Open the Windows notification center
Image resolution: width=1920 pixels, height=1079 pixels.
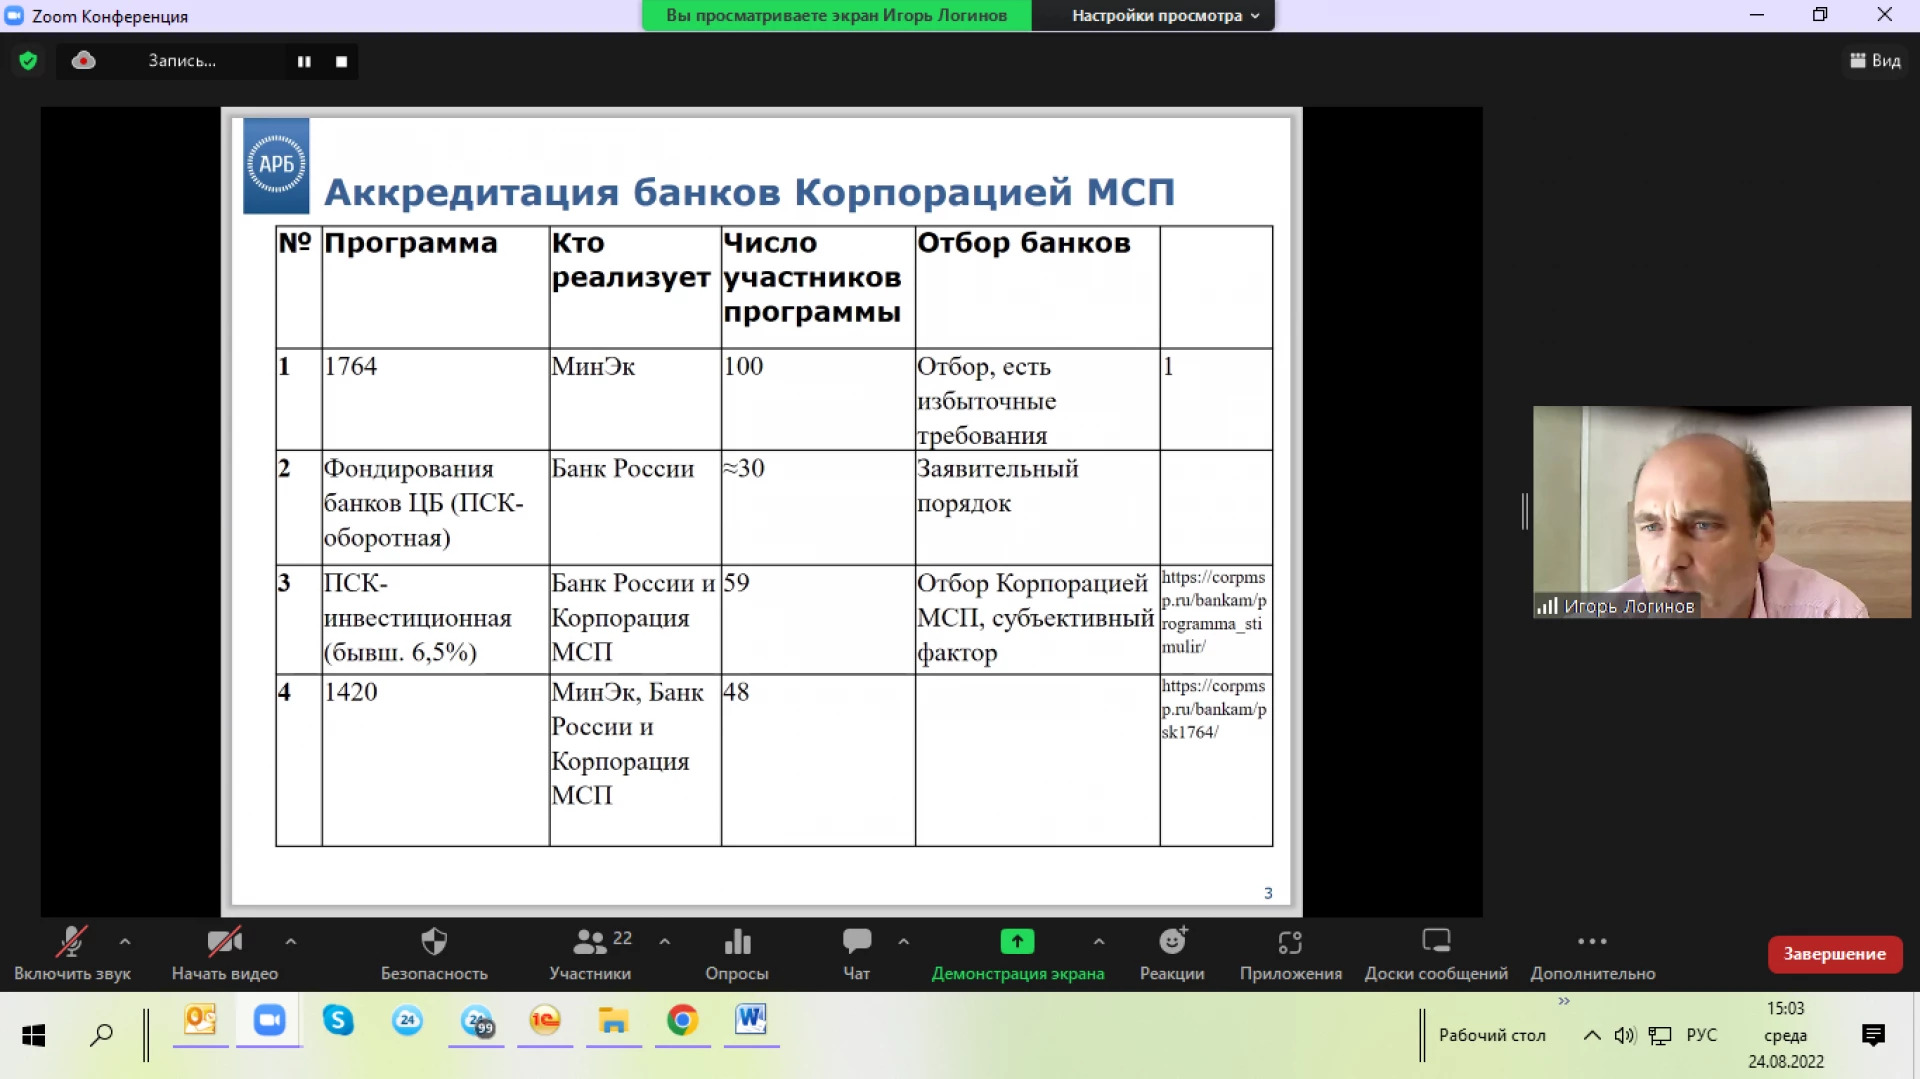[1874, 1035]
